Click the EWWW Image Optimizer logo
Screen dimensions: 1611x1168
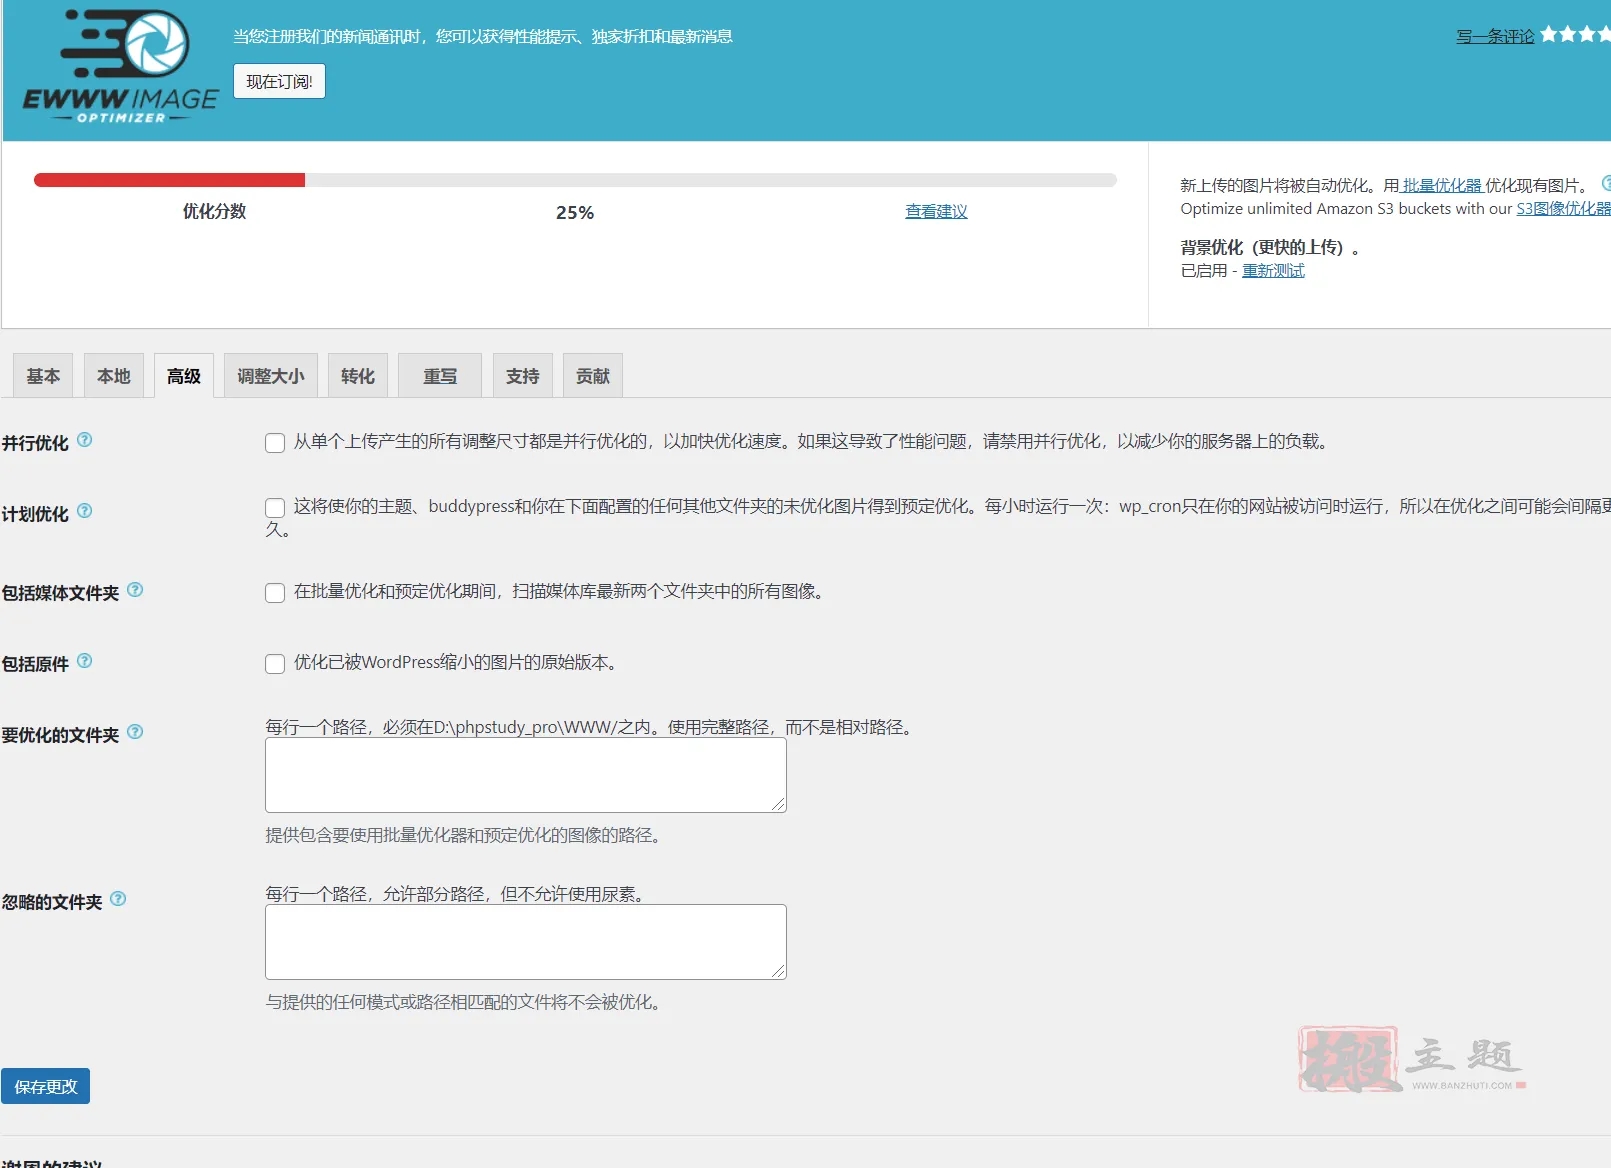(121, 67)
